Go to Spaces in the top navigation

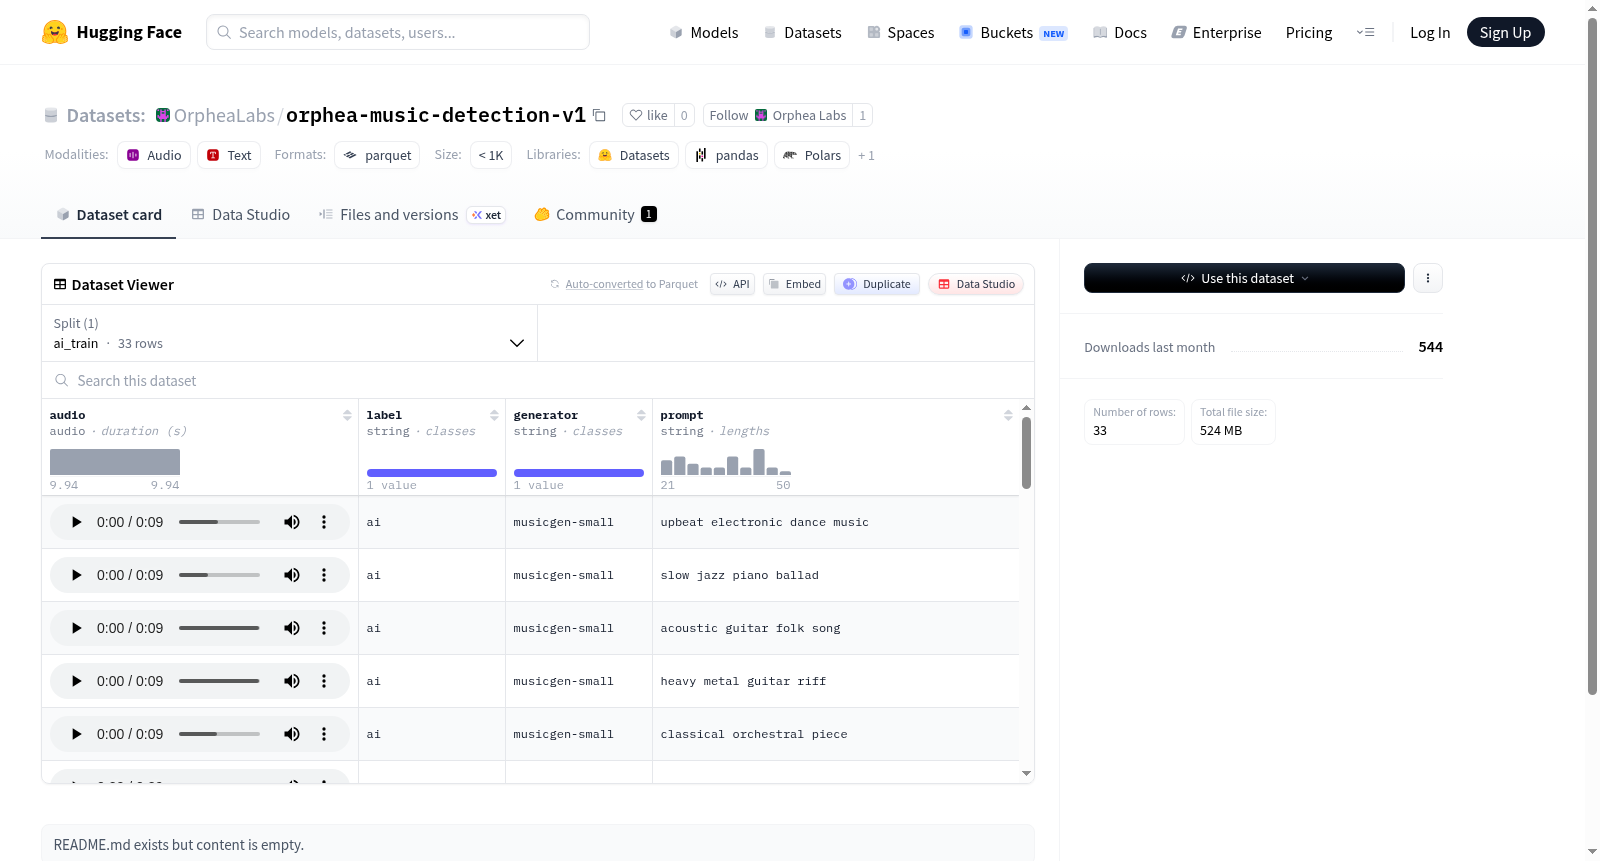(x=900, y=32)
